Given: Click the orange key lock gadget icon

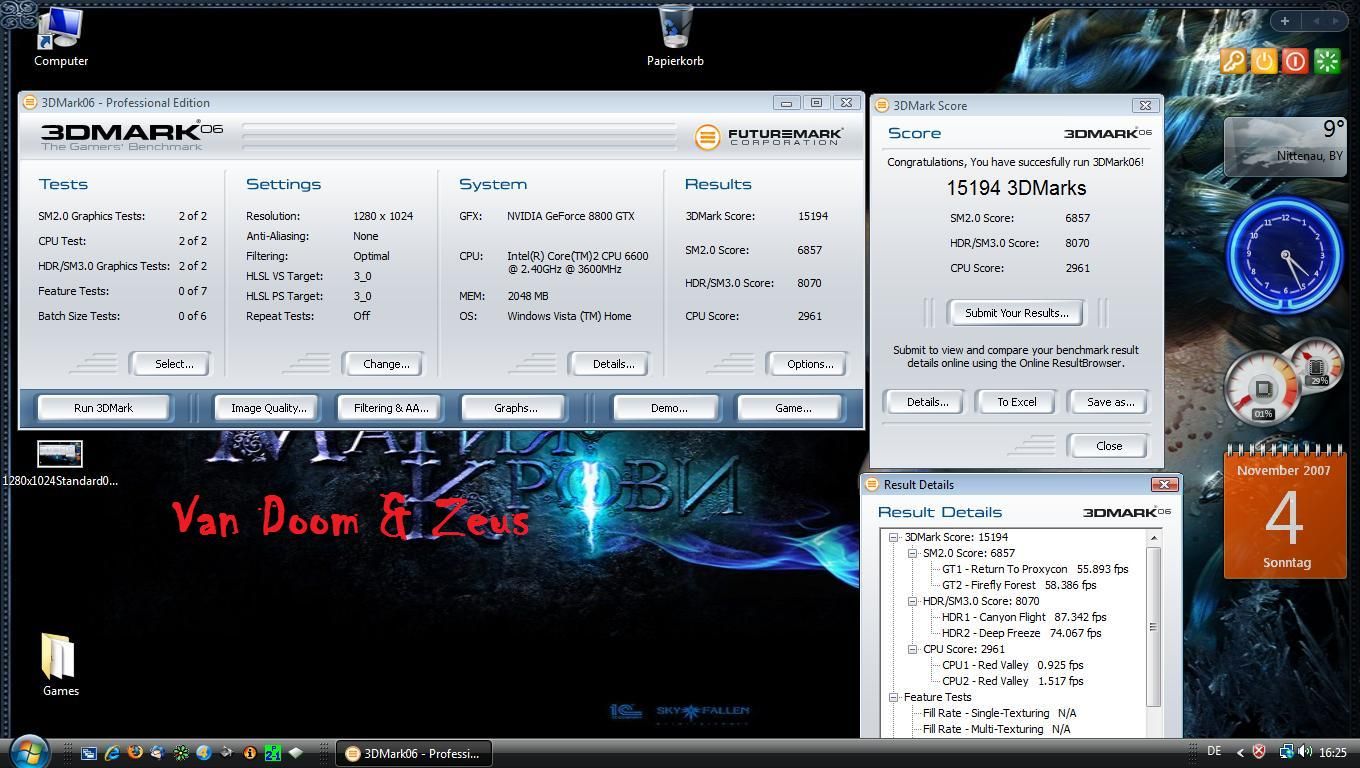Looking at the screenshot, I should (x=1233, y=61).
